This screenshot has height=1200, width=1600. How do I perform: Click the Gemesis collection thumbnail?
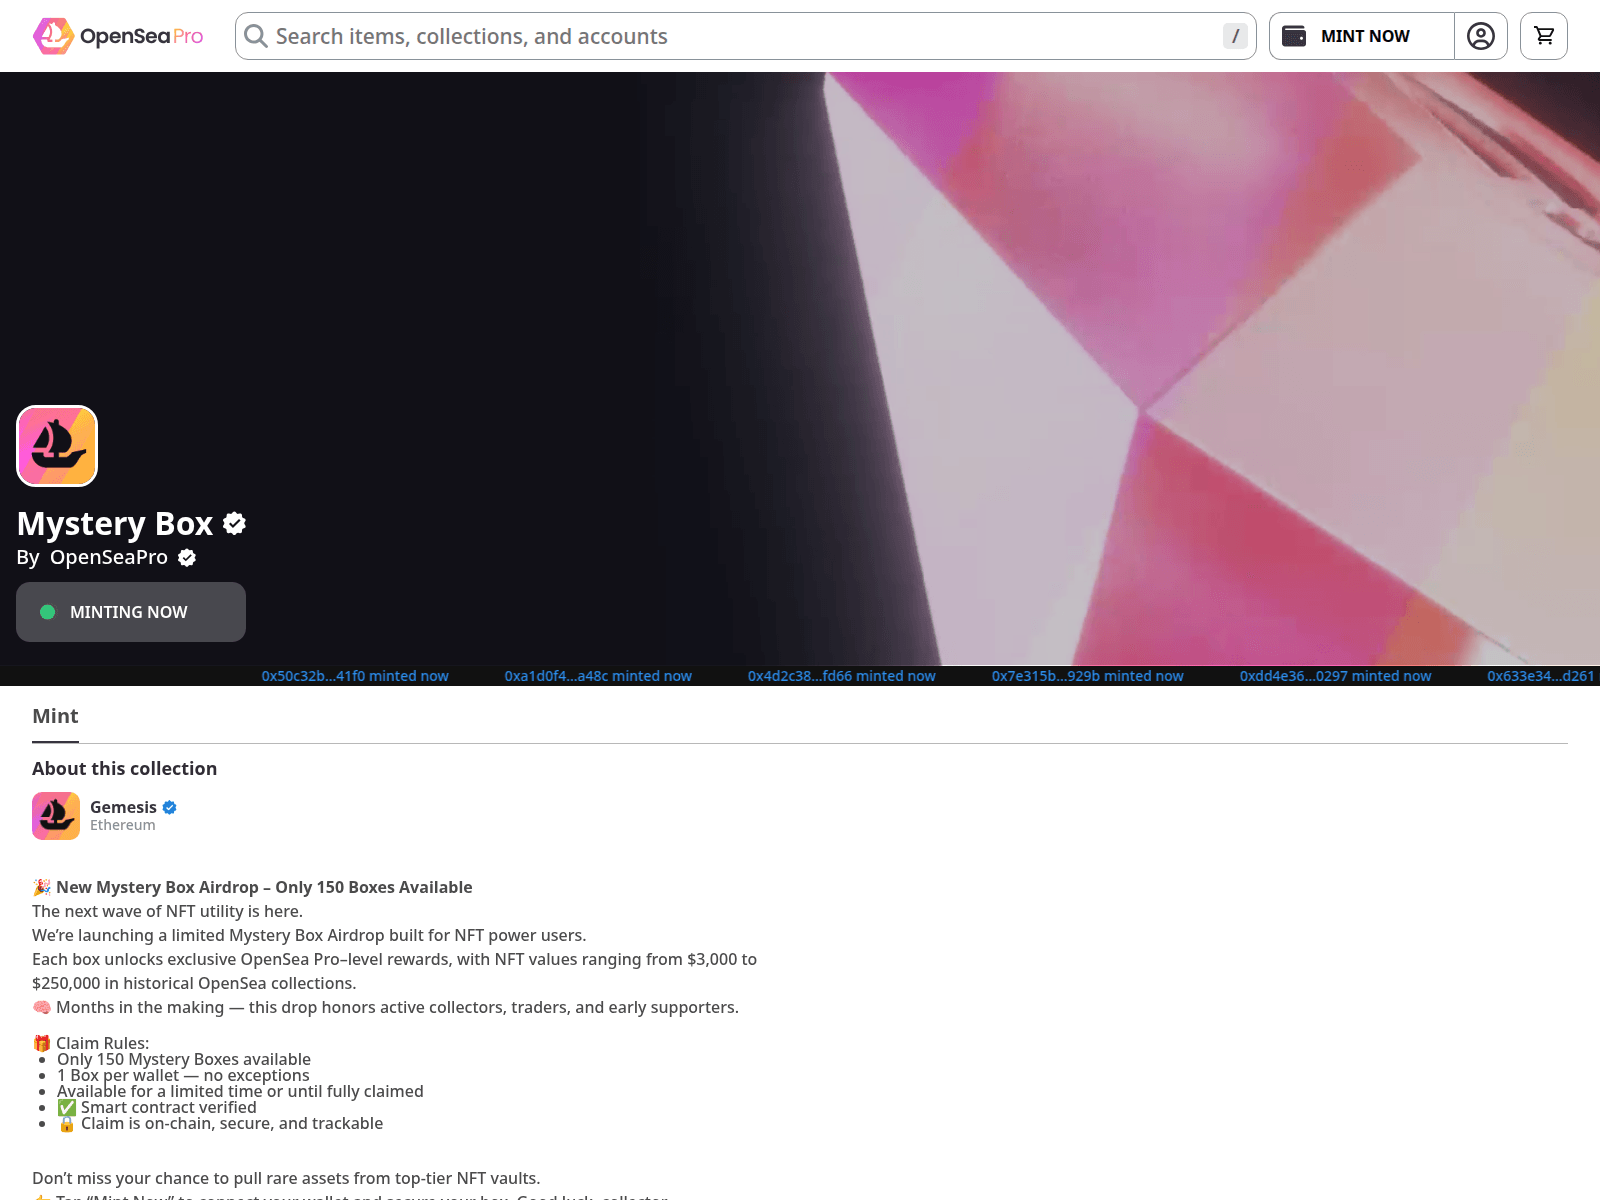tap(56, 816)
